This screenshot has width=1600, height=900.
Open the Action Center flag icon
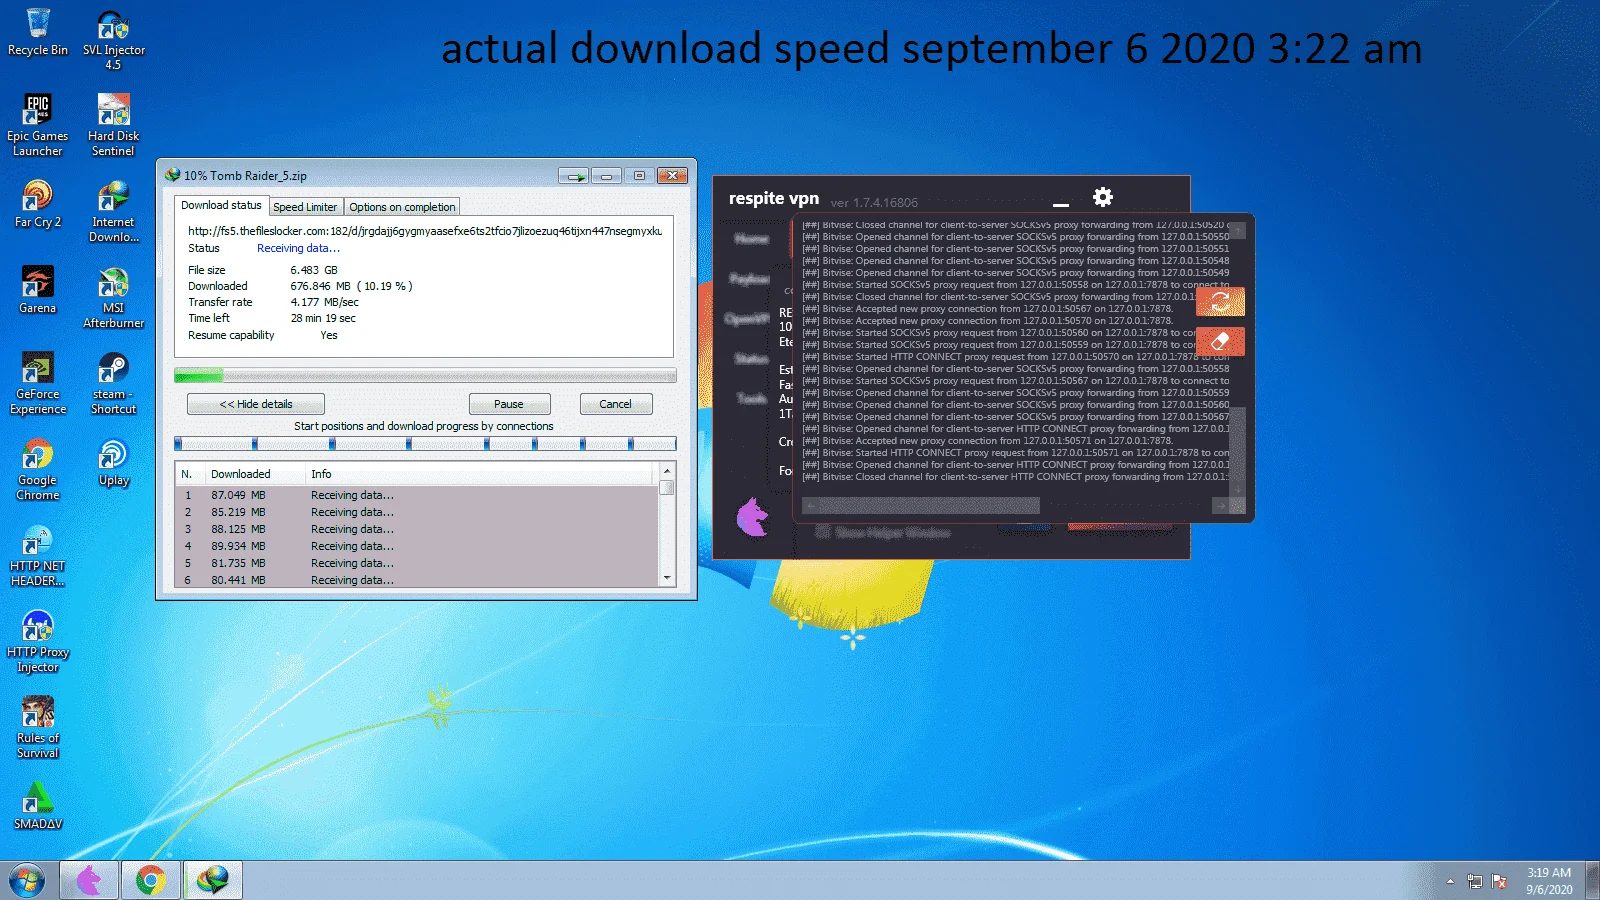pos(1499,881)
